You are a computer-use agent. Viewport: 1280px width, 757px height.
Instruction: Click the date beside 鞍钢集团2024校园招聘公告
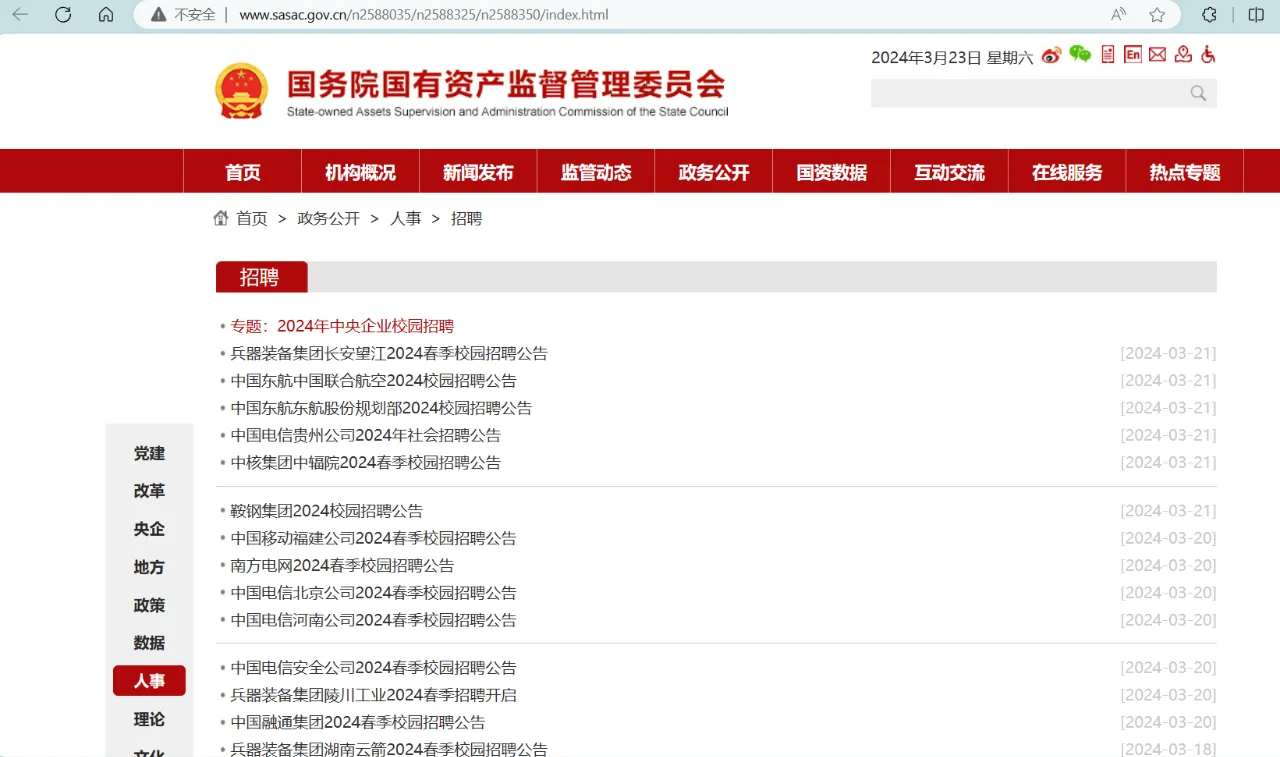(x=1168, y=511)
